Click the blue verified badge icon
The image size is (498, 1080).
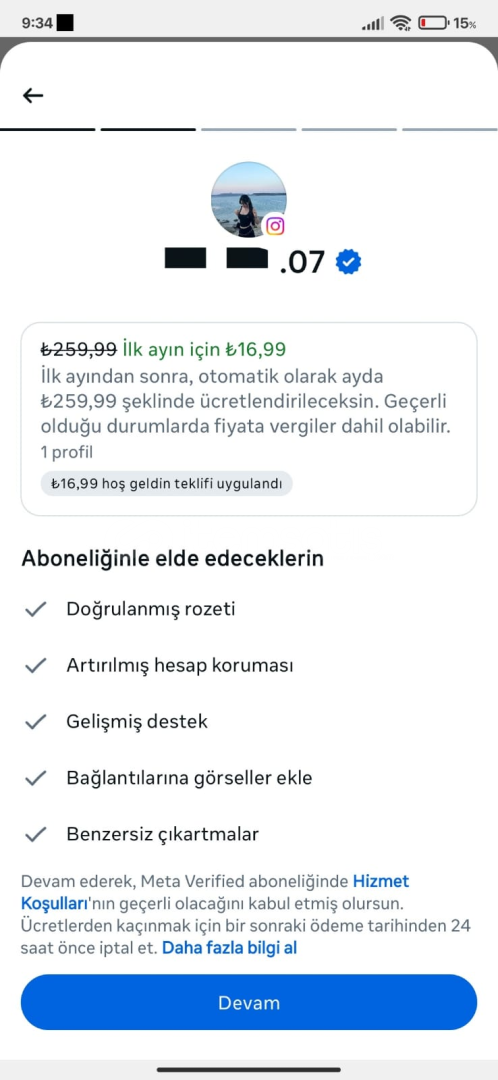pos(349,262)
